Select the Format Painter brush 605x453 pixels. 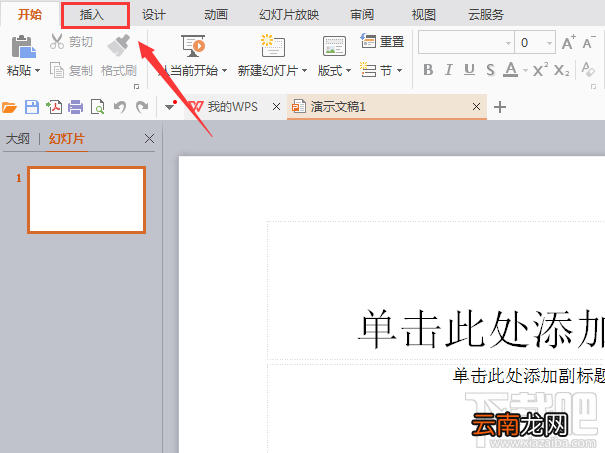click(119, 45)
